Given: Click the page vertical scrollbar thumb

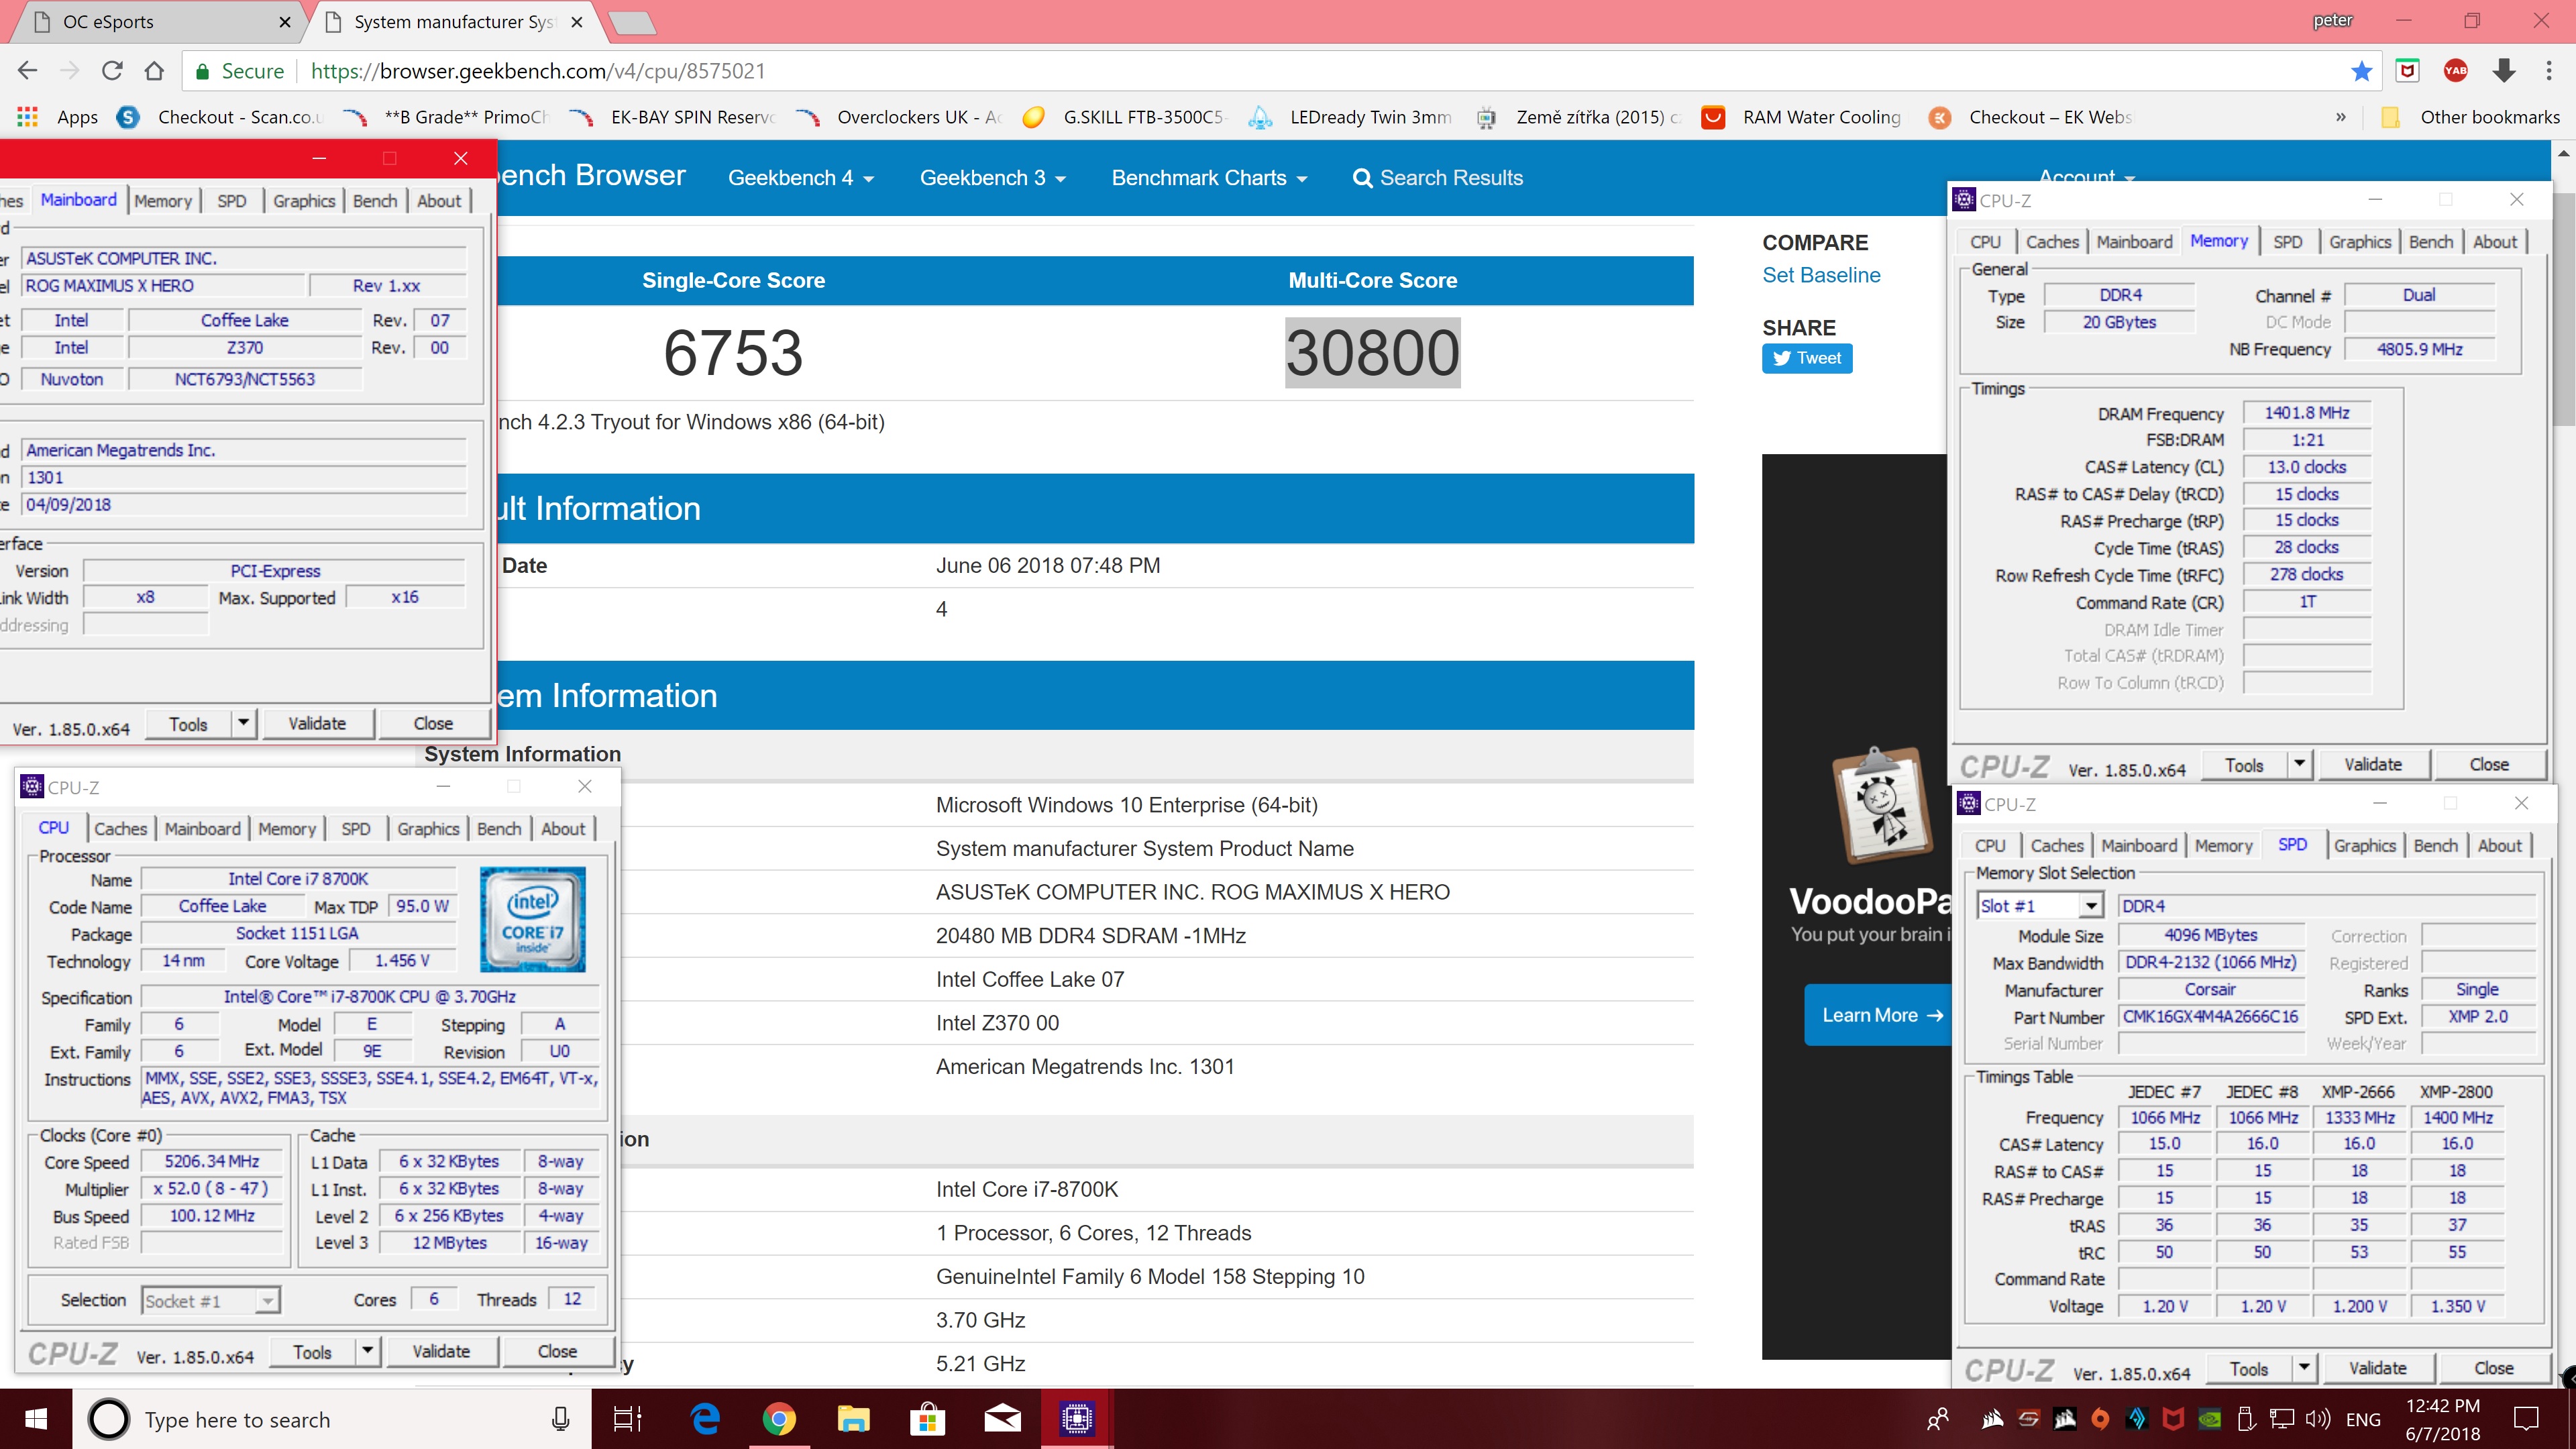Looking at the screenshot, I should click(x=2564, y=310).
